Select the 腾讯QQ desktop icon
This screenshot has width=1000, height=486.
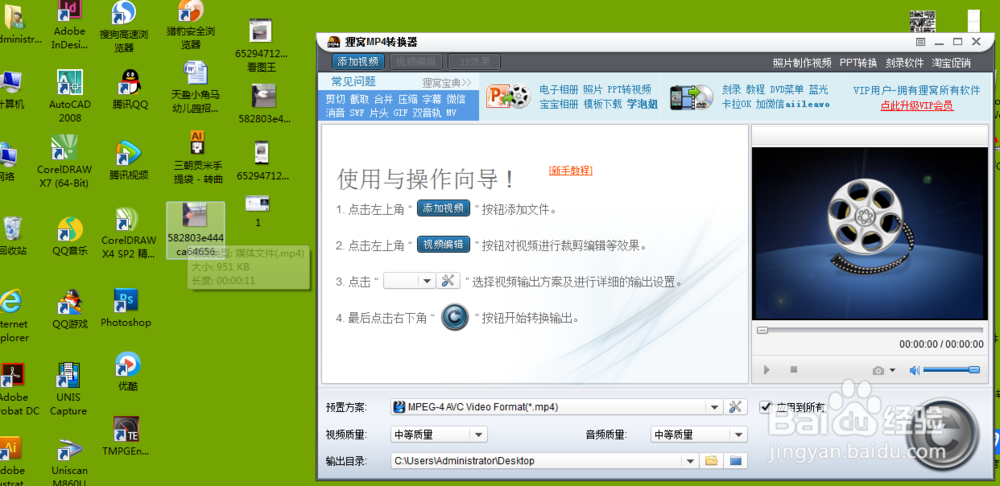coord(131,91)
